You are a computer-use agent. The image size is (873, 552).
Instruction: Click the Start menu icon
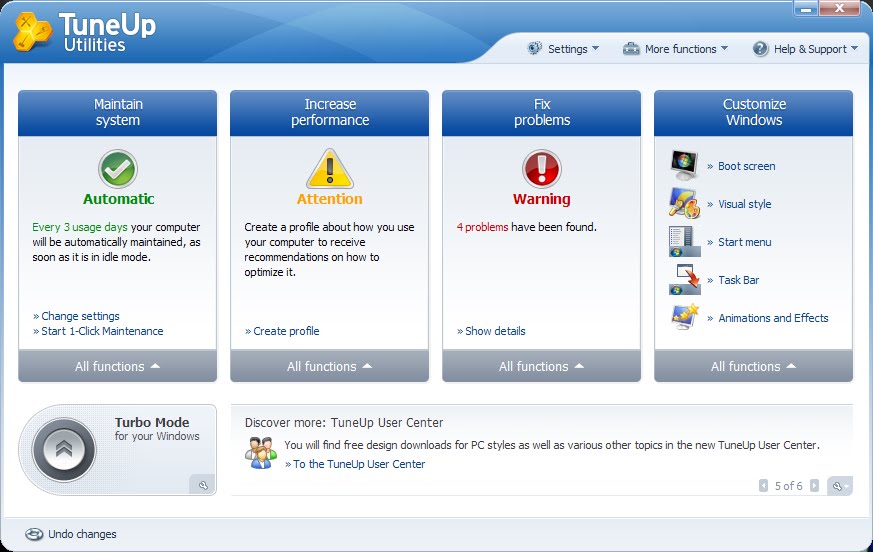684,241
